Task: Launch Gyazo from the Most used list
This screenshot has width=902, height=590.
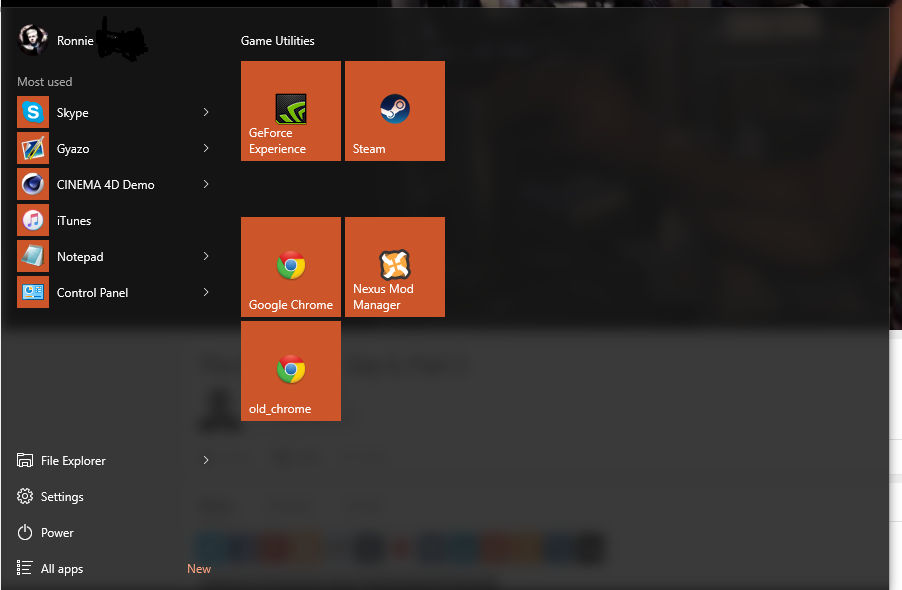Action: pos(113,148)
